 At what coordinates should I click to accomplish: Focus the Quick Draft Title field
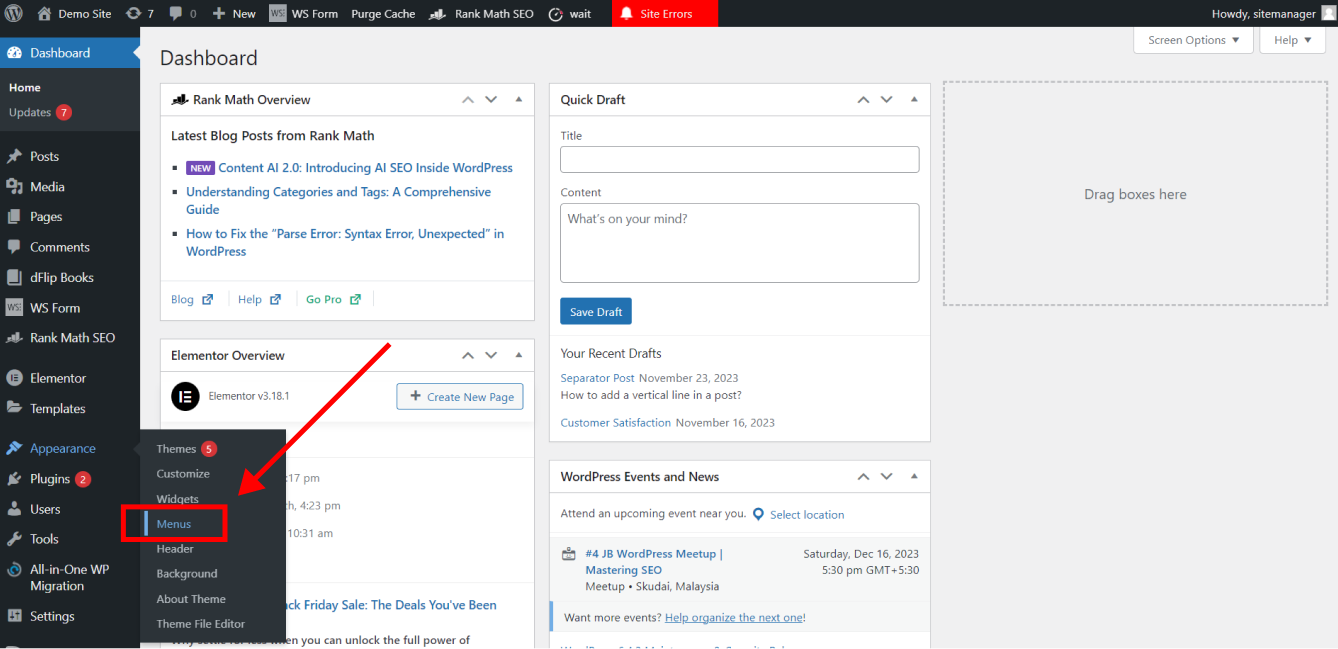(739, 160)
